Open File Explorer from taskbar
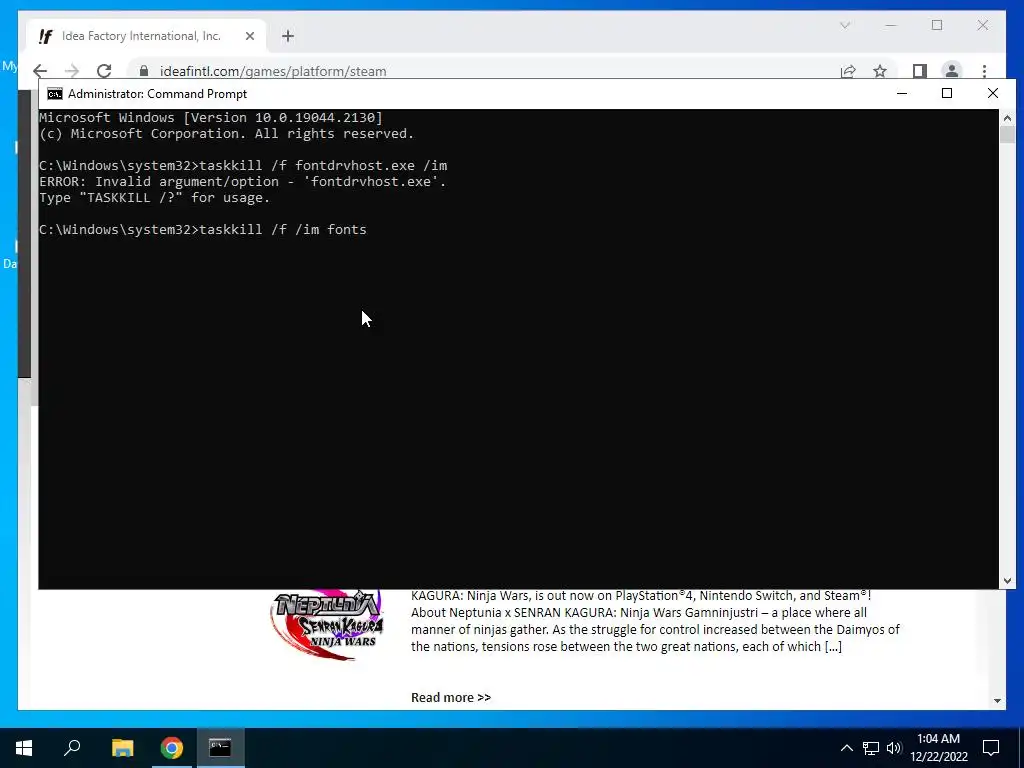Viewport: 1024px width, 768px height. [x=122, y=748]
